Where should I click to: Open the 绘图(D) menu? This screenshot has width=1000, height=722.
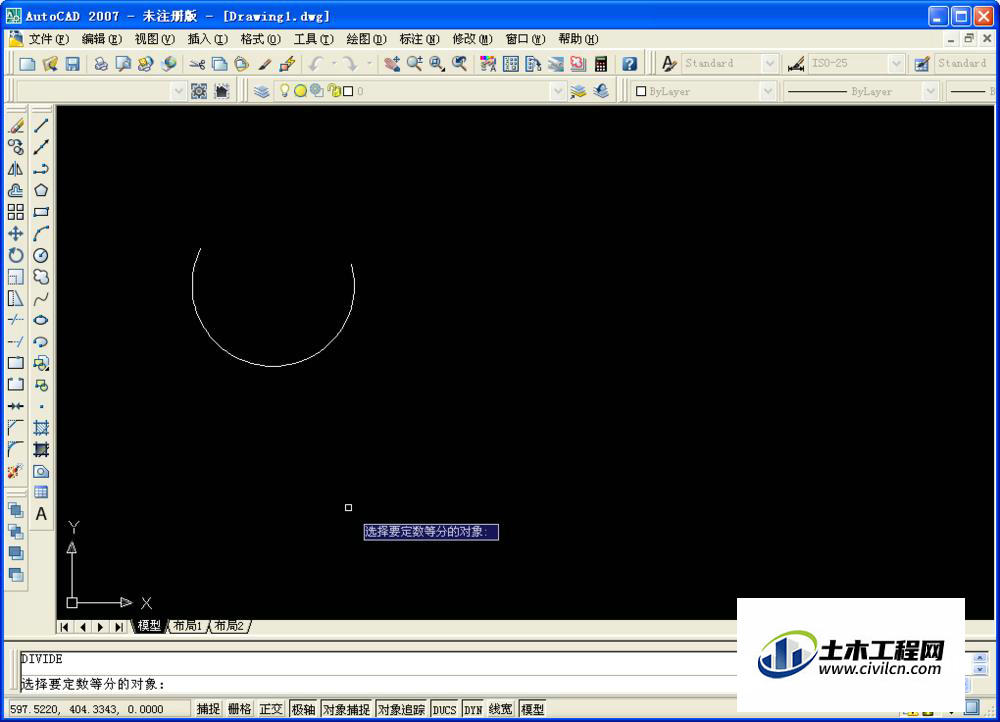coord(366,40)
